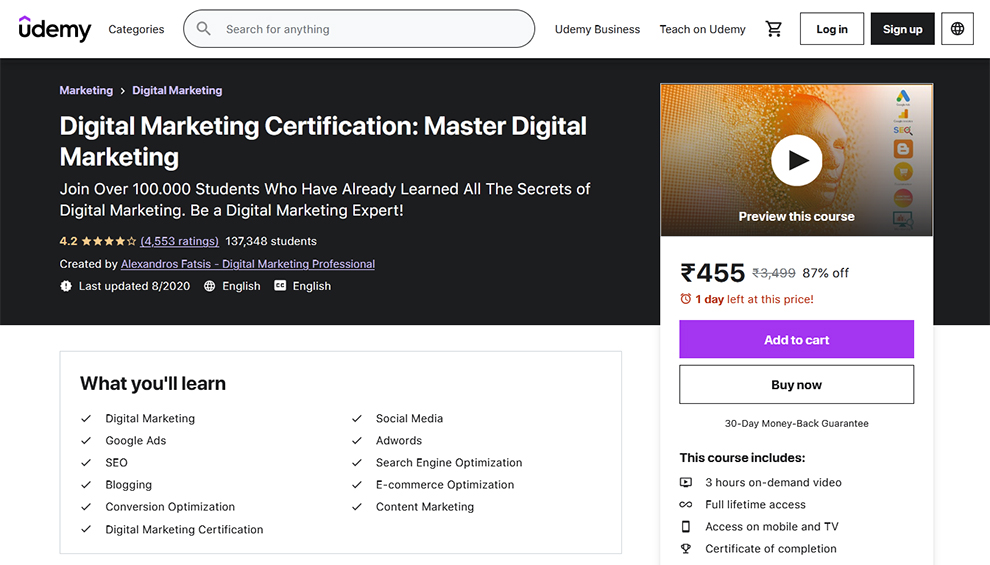Click the checkmark beside Digital Marketing
The image size is (990, 565).
click(x=86, y=419)
